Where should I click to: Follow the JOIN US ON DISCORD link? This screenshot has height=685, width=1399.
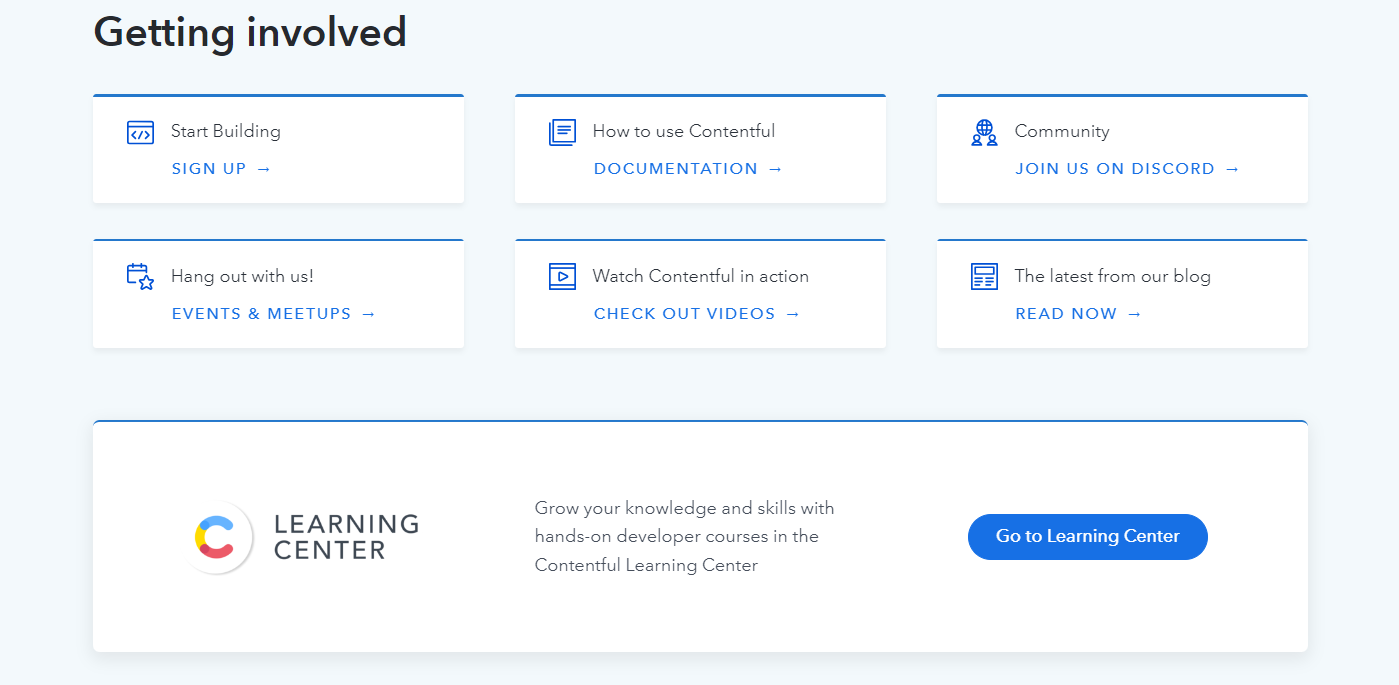click(x=1127, y=169)
